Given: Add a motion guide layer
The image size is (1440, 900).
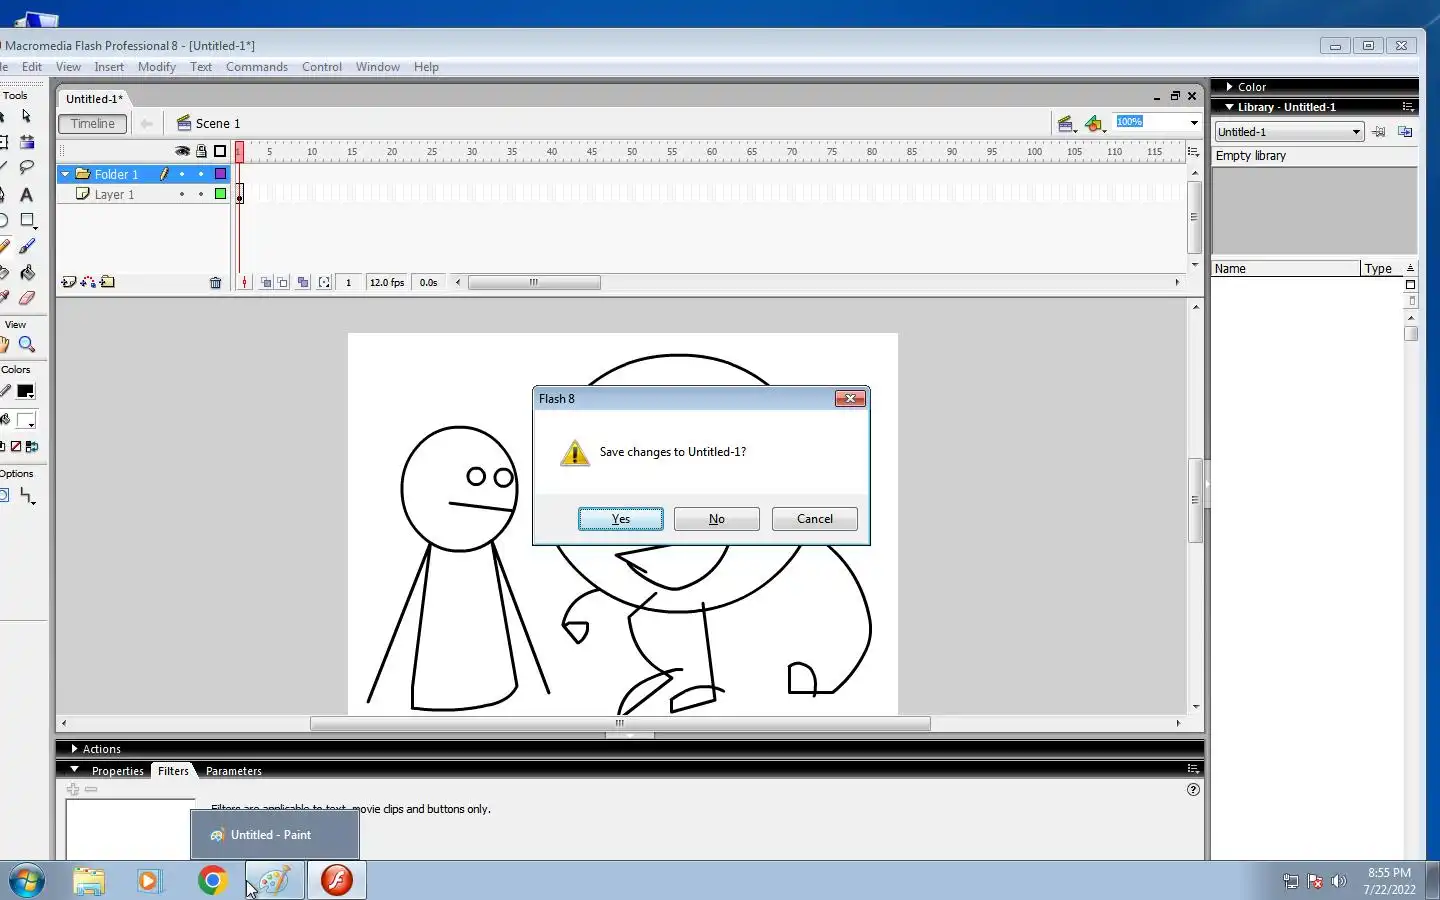Looking at the screenshot, I should [x=88, y=282].
